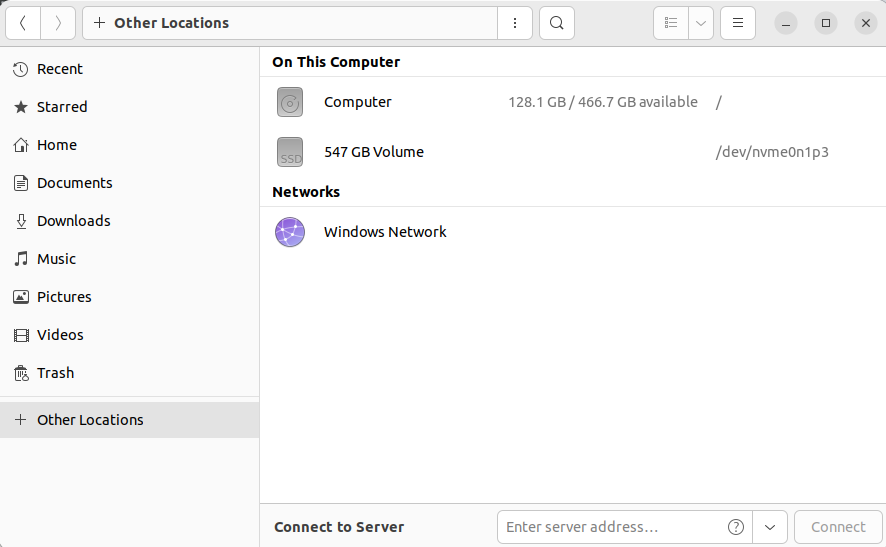
Task: Open Trash from the sidebar
Action: (55, 373)
